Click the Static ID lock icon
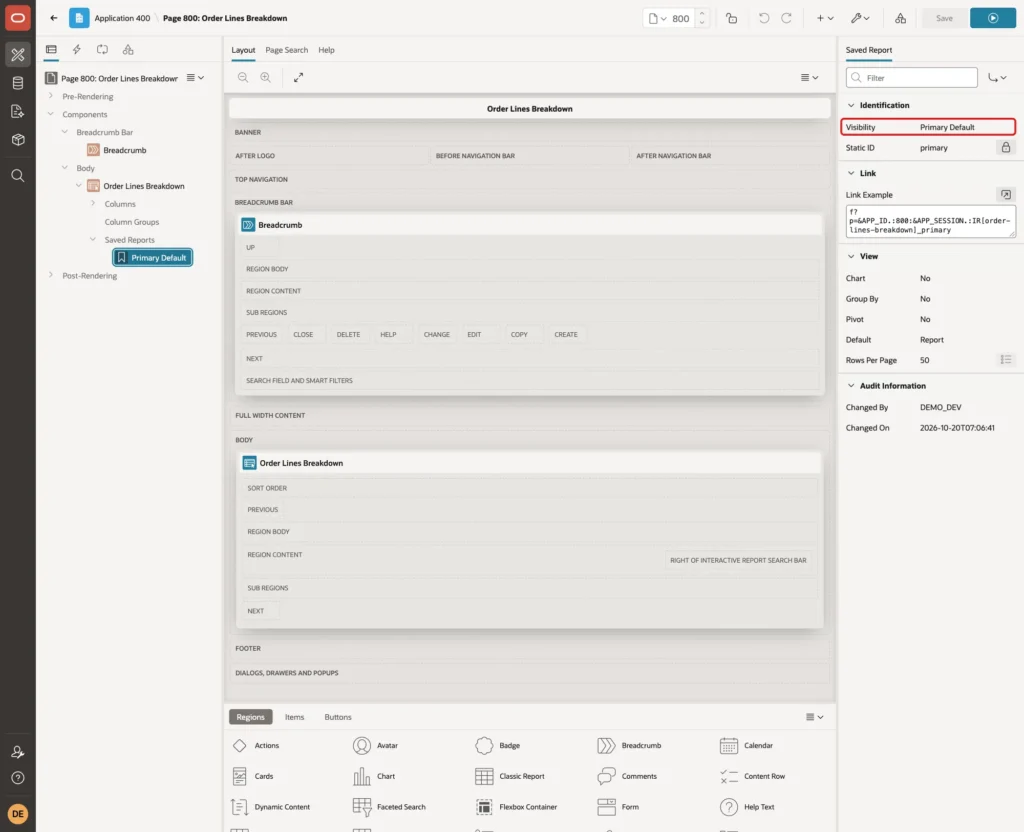This screenshot has height=832, width=1024. (1006, 148)
